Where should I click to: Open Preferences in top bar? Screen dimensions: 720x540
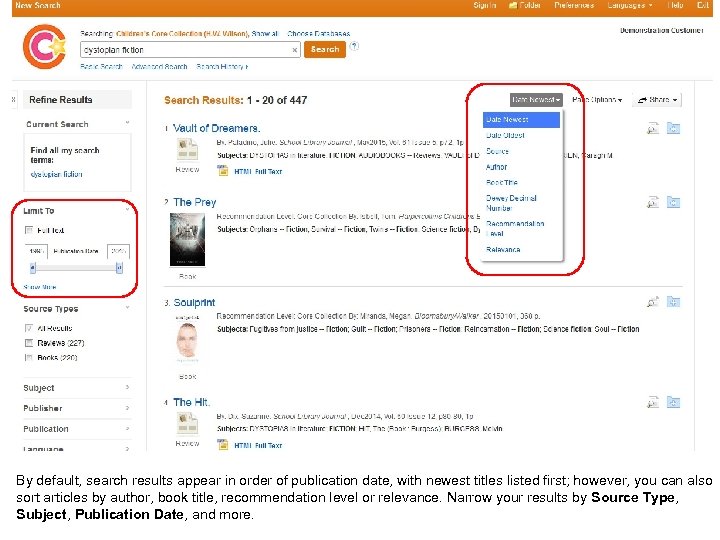[x=574, y=6]
